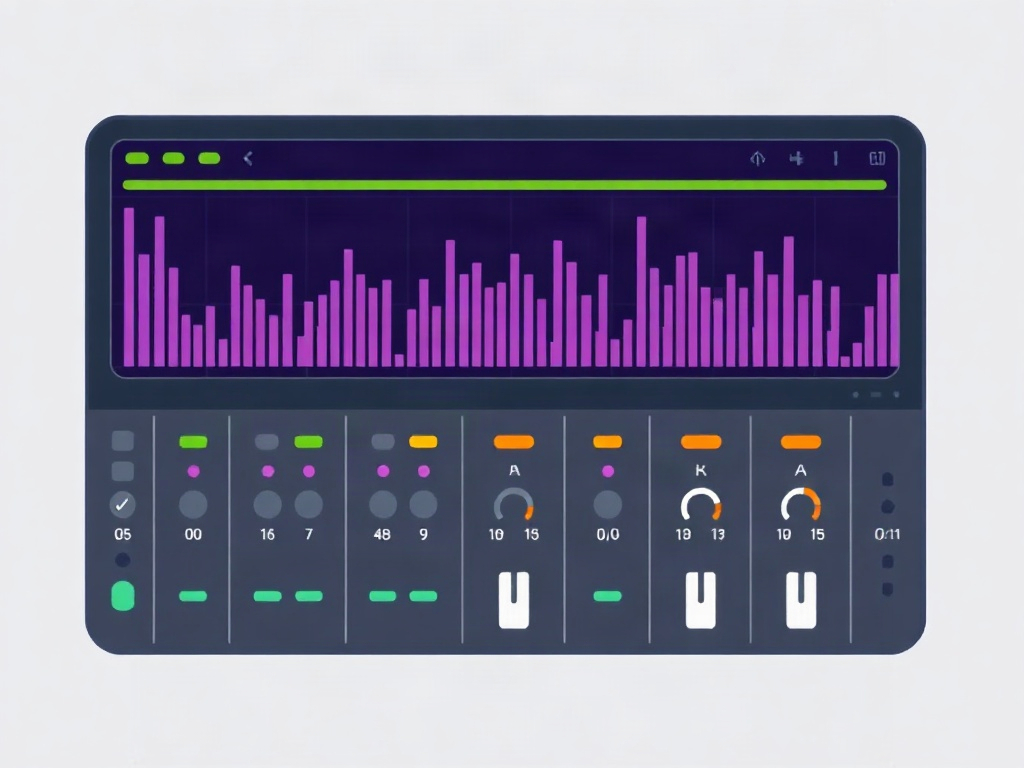The width and height of the screenshot is (1024, 768).
Task: Click the purple dot above the 16 knob
Action: 268,471
